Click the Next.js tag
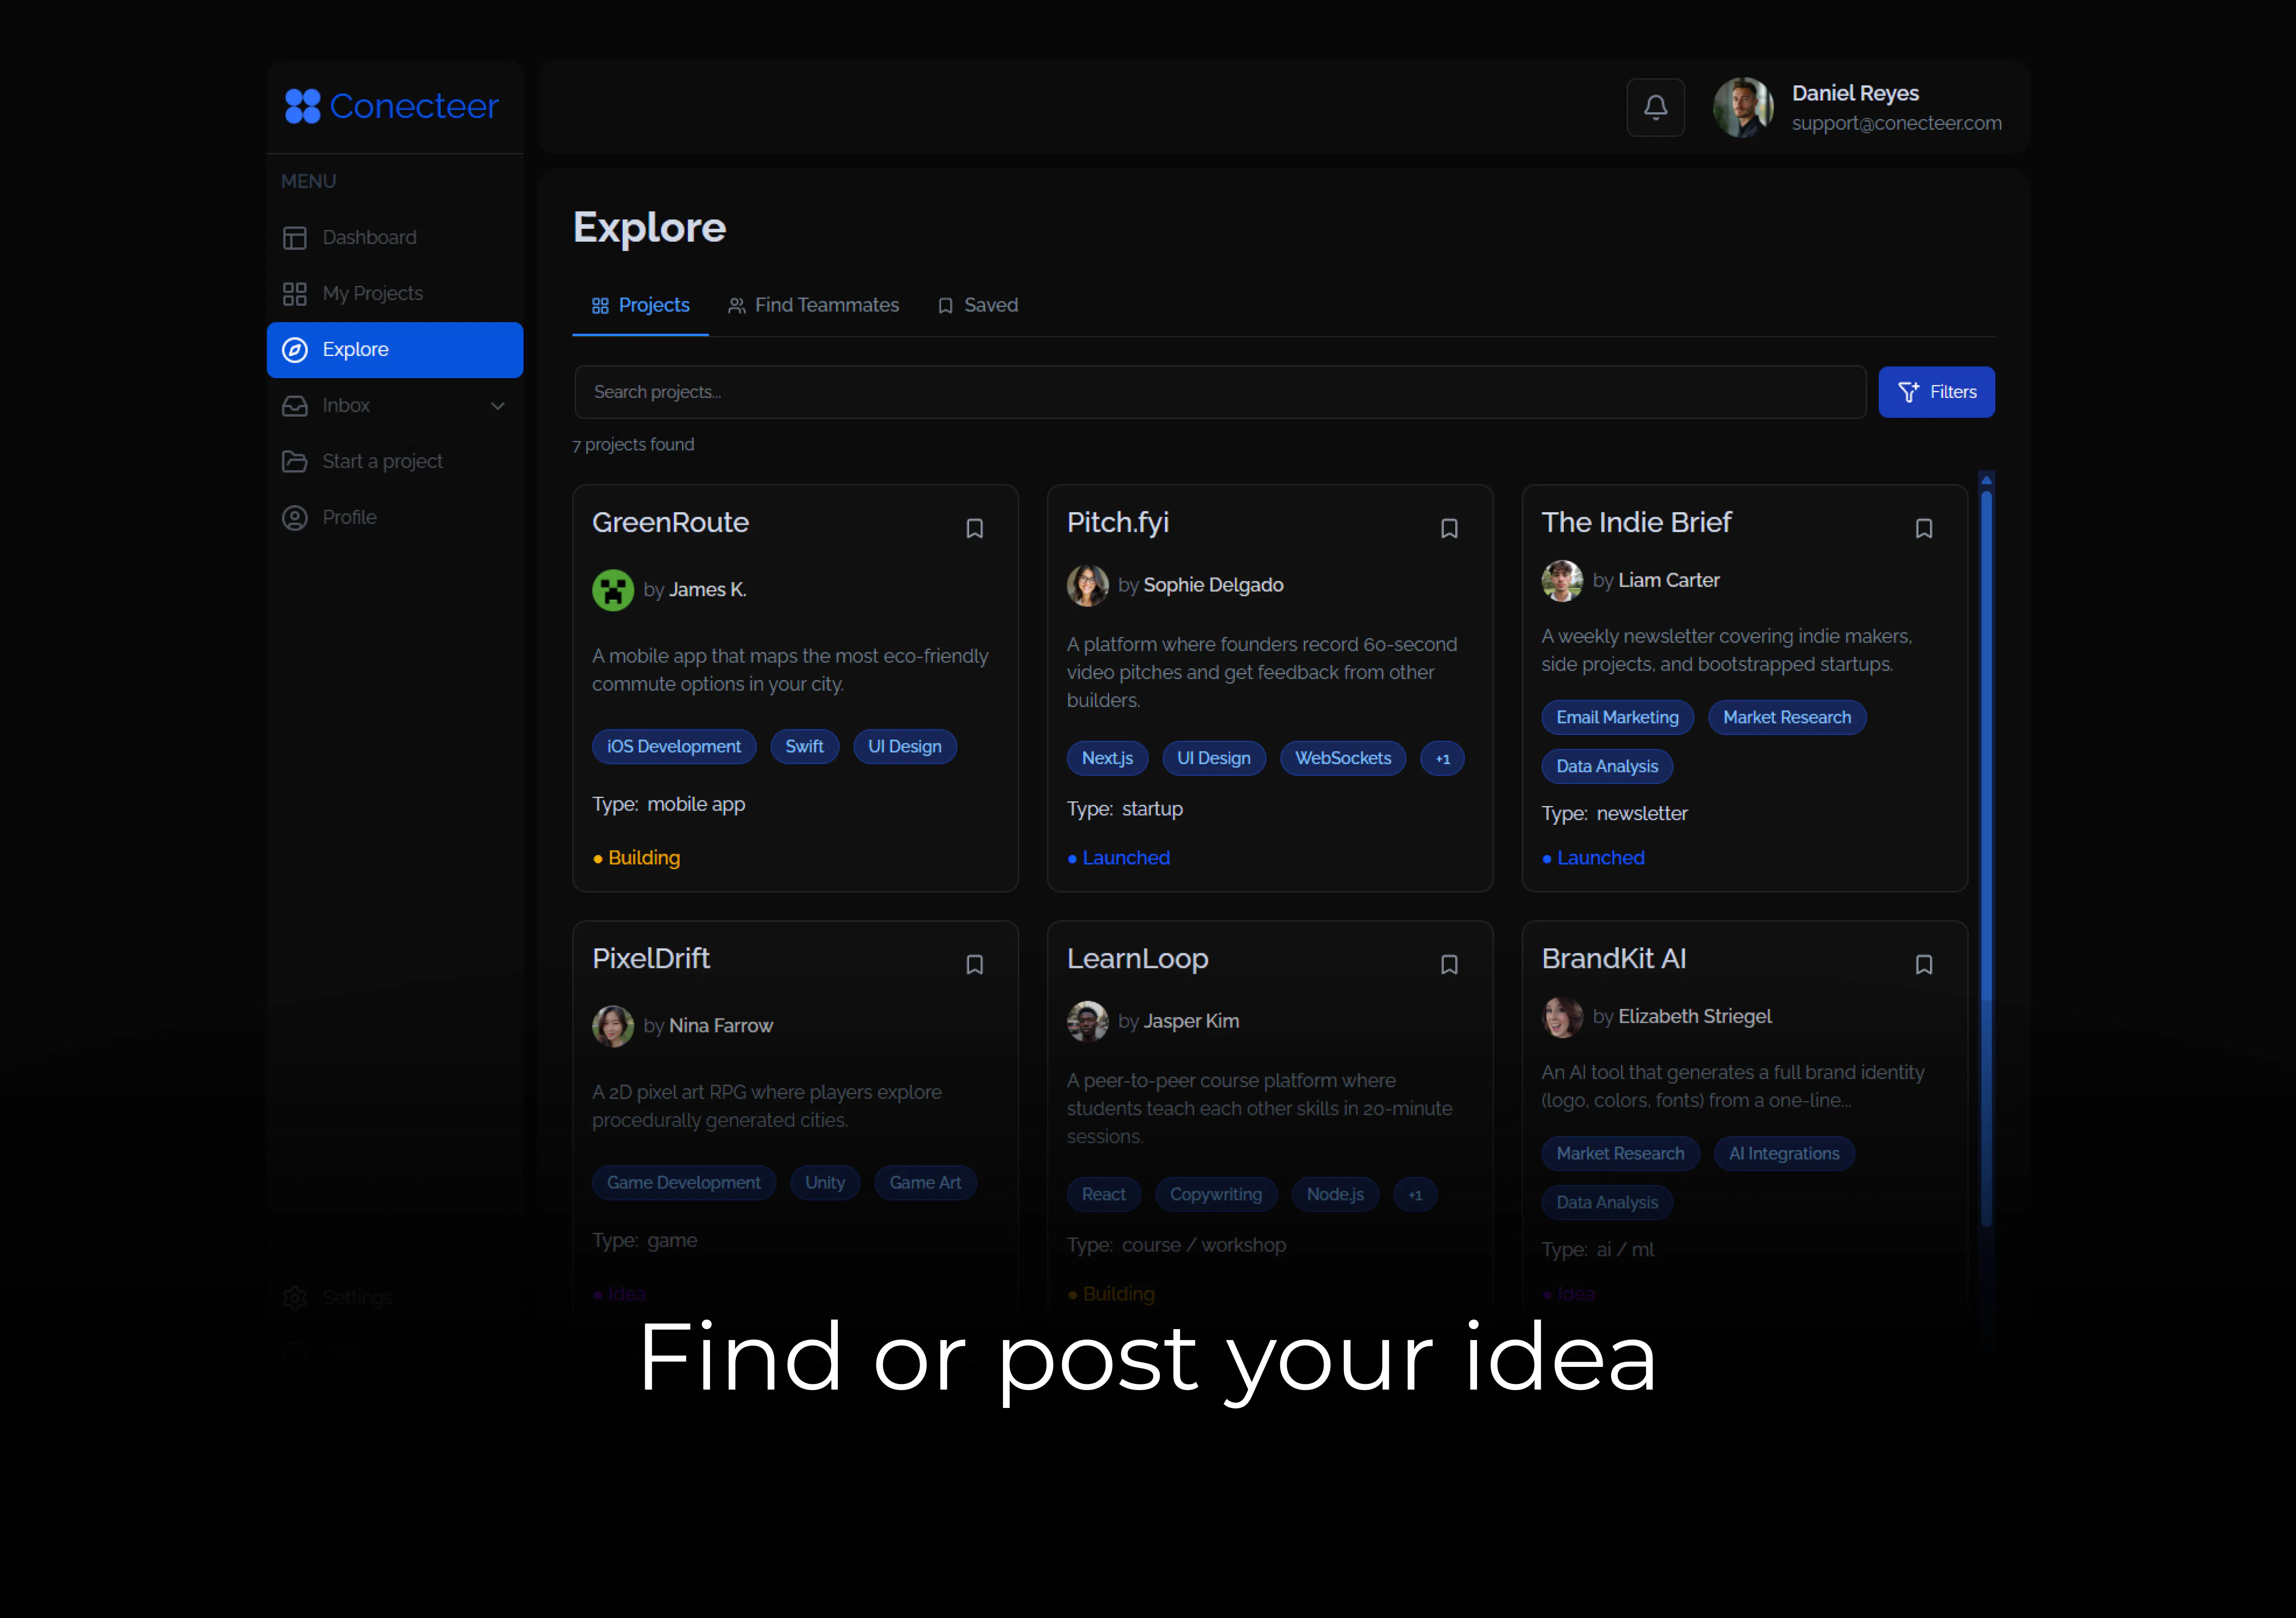 [1107, 758]
